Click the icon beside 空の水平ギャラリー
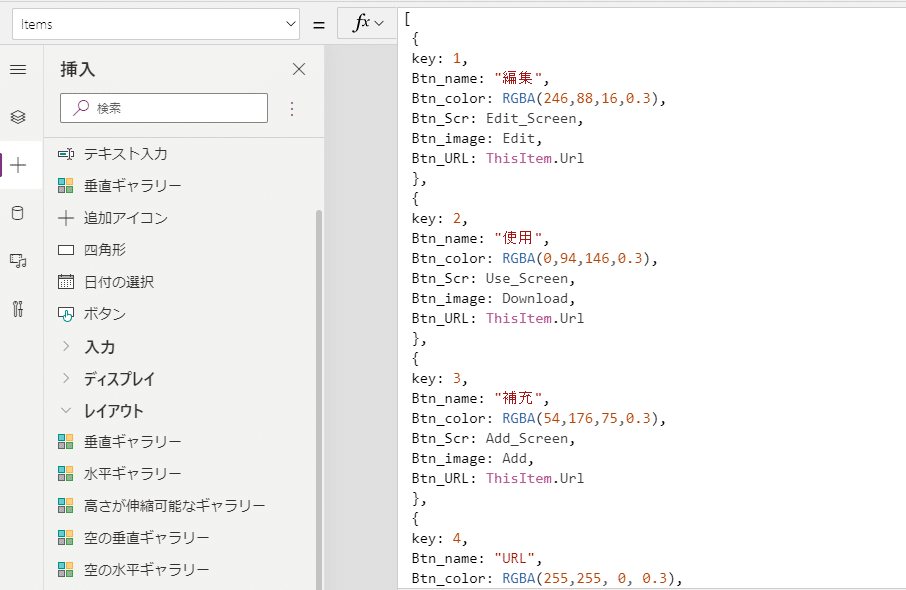Viewport: 906px width, 590px height. [66, 570]
